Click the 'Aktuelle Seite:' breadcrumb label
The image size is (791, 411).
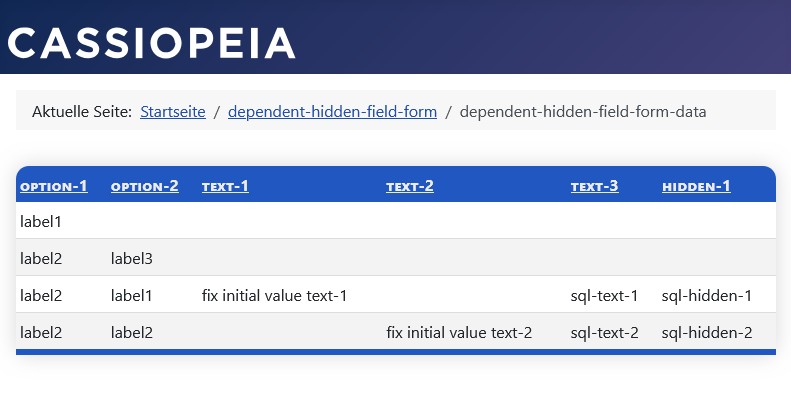(x=82, y=111)
